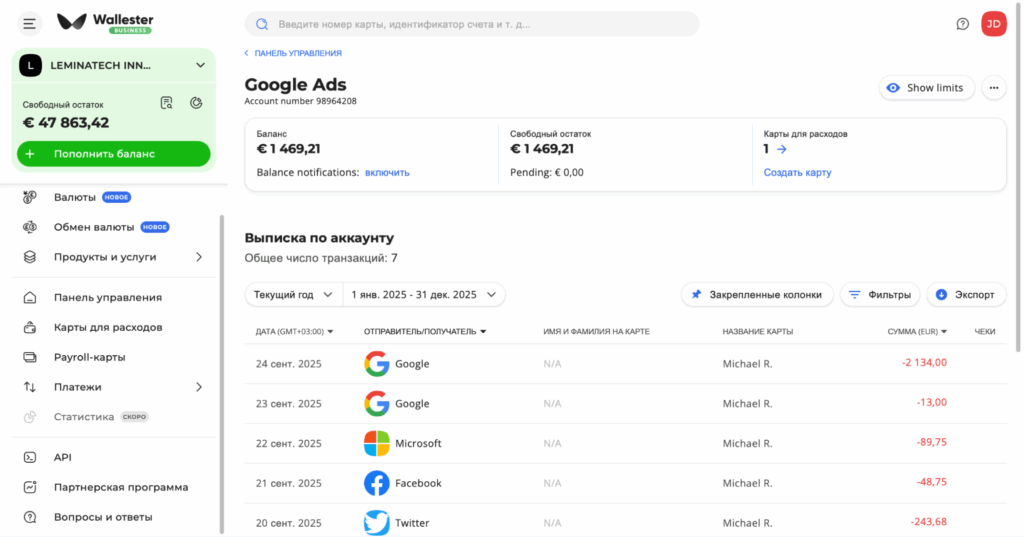This screenshot has height=537, width=1024.
Task: Click the Wallester Business logo
Action: (x=105, y=23)
